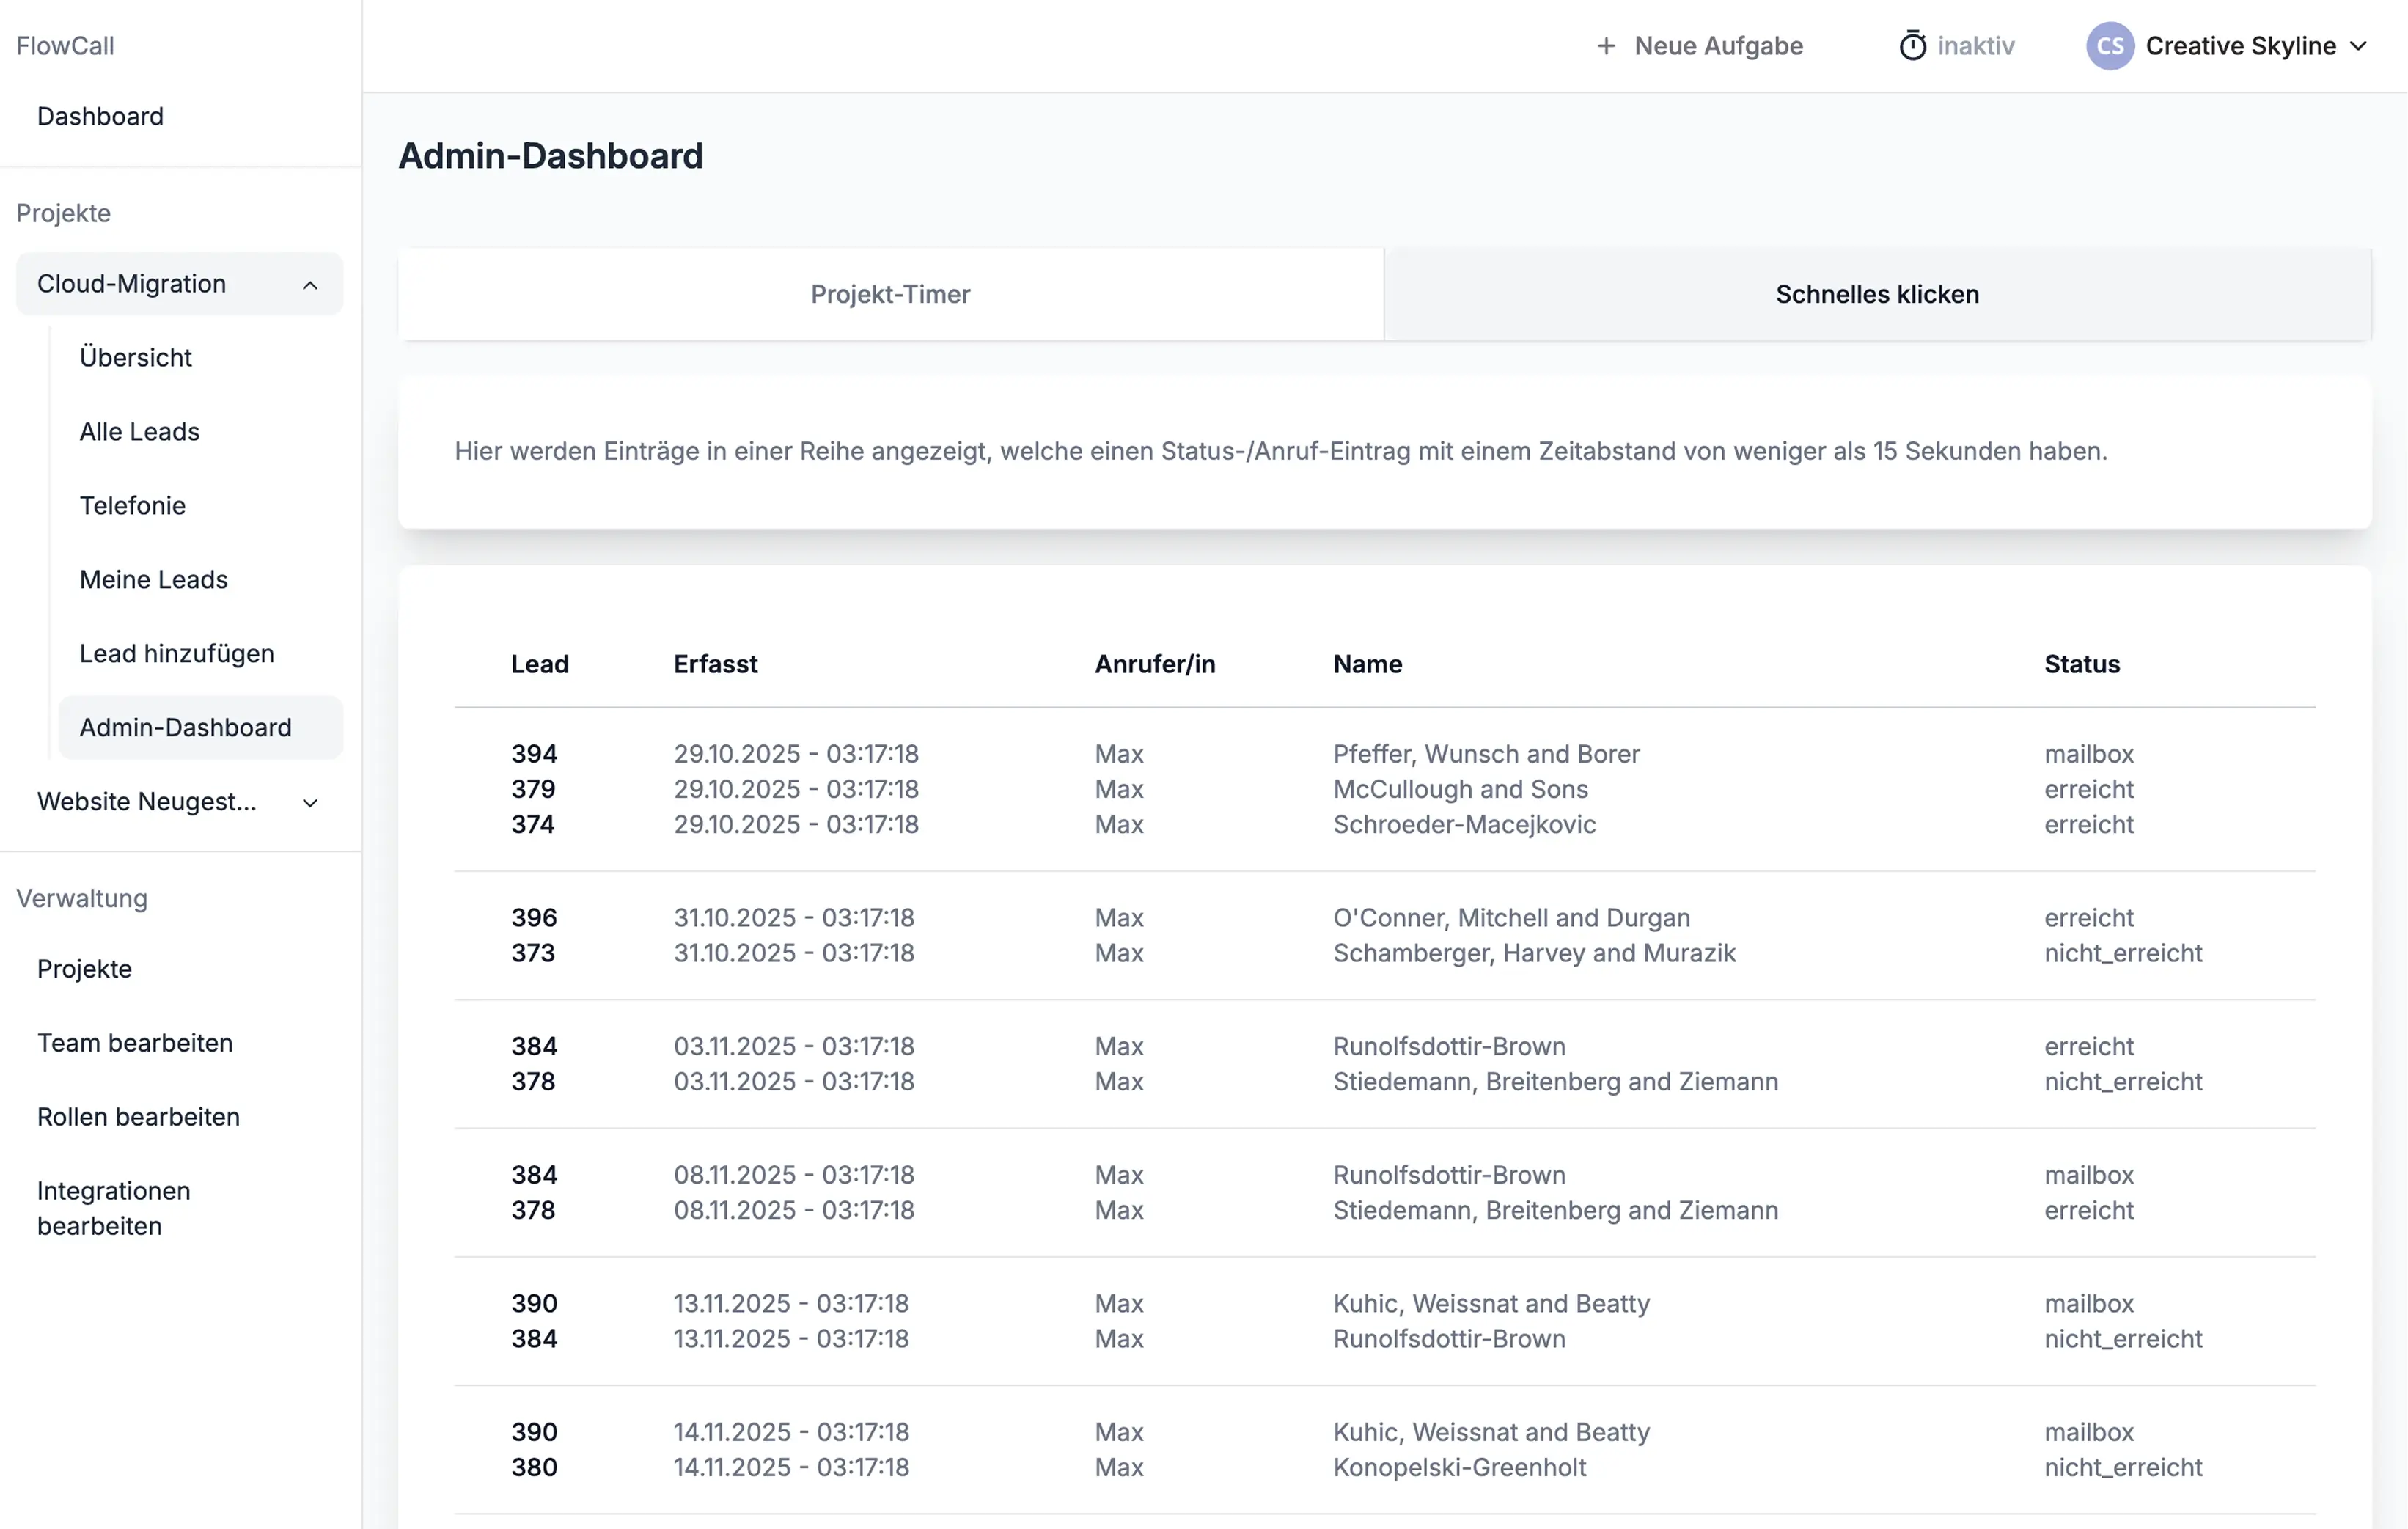Go to Übersicht in Cloud-Migration
The height and width of the screenshot is (1529, 2408).
[x=135, y=357]
